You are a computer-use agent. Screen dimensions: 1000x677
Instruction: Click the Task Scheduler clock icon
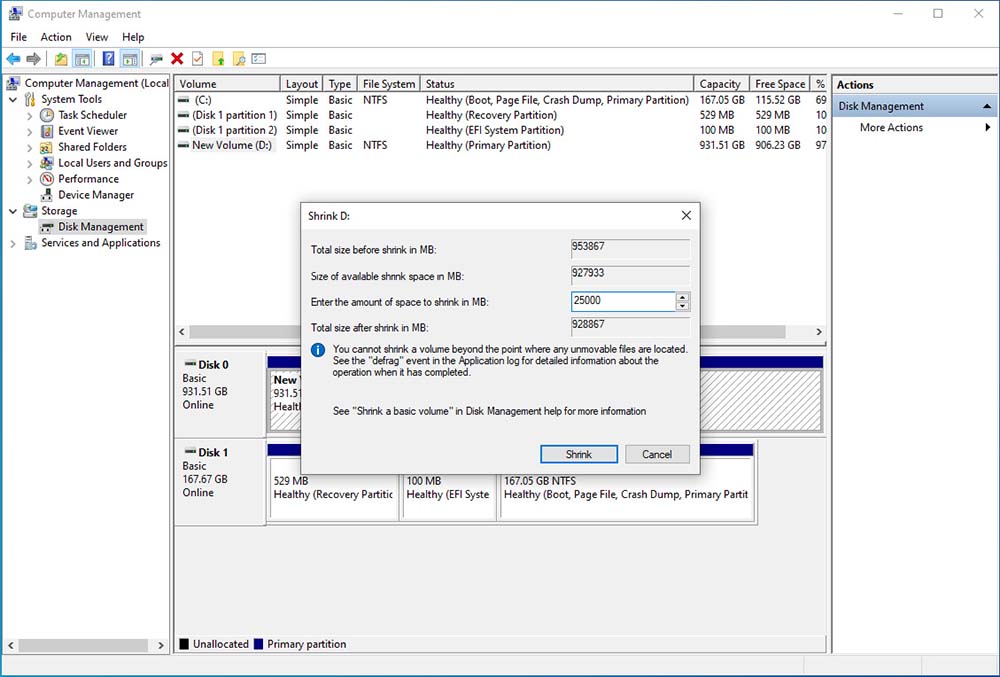48,115
